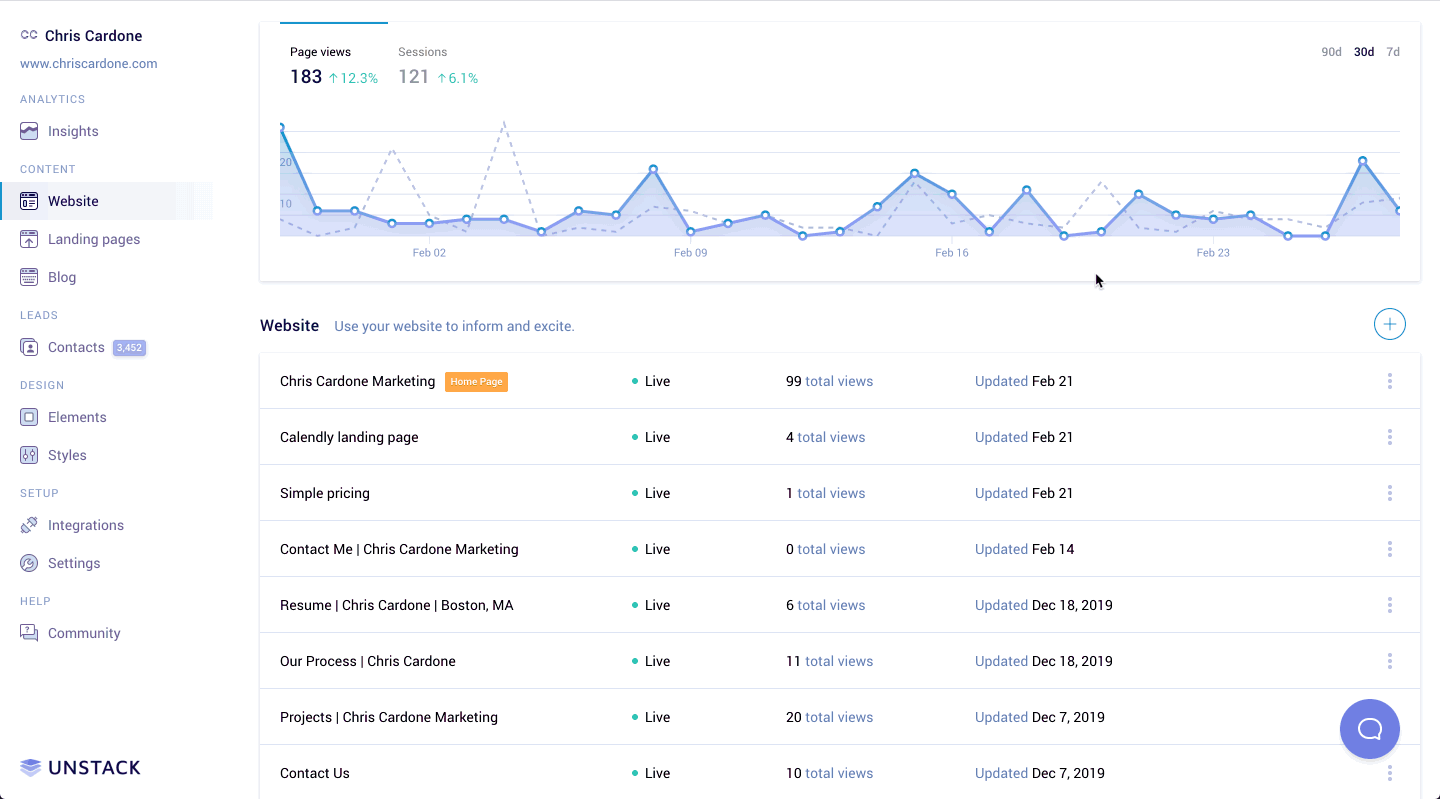Expand the Calendly landing page options menu
This screenshot has width=1440, height=799.
tap(1389, 437)
